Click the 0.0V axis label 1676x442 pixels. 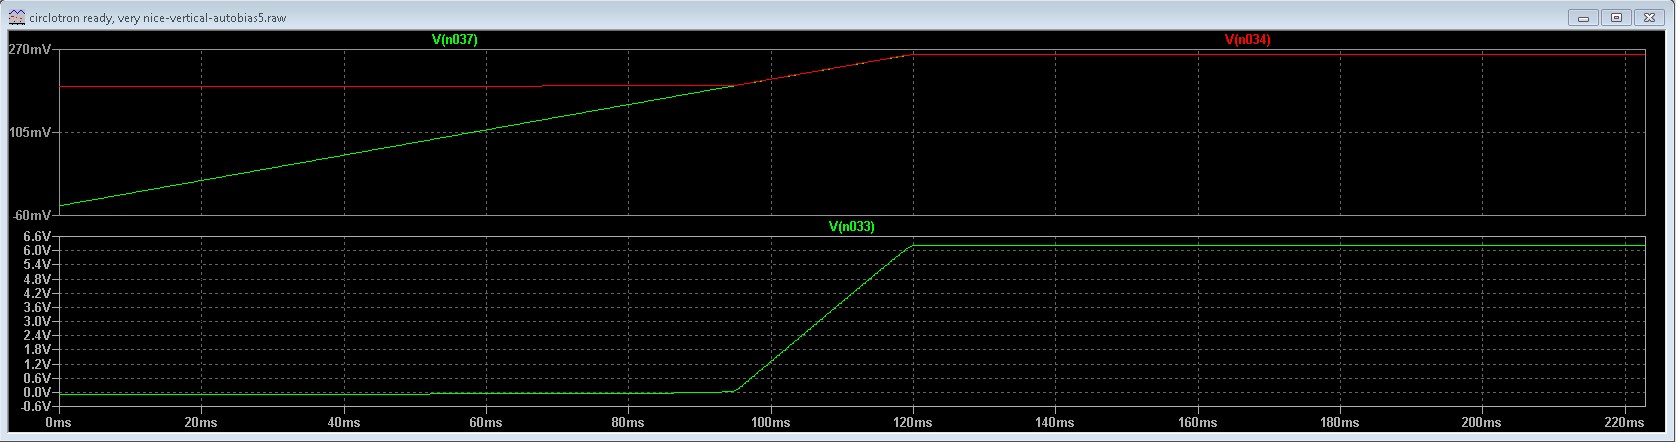coord(38,392)
